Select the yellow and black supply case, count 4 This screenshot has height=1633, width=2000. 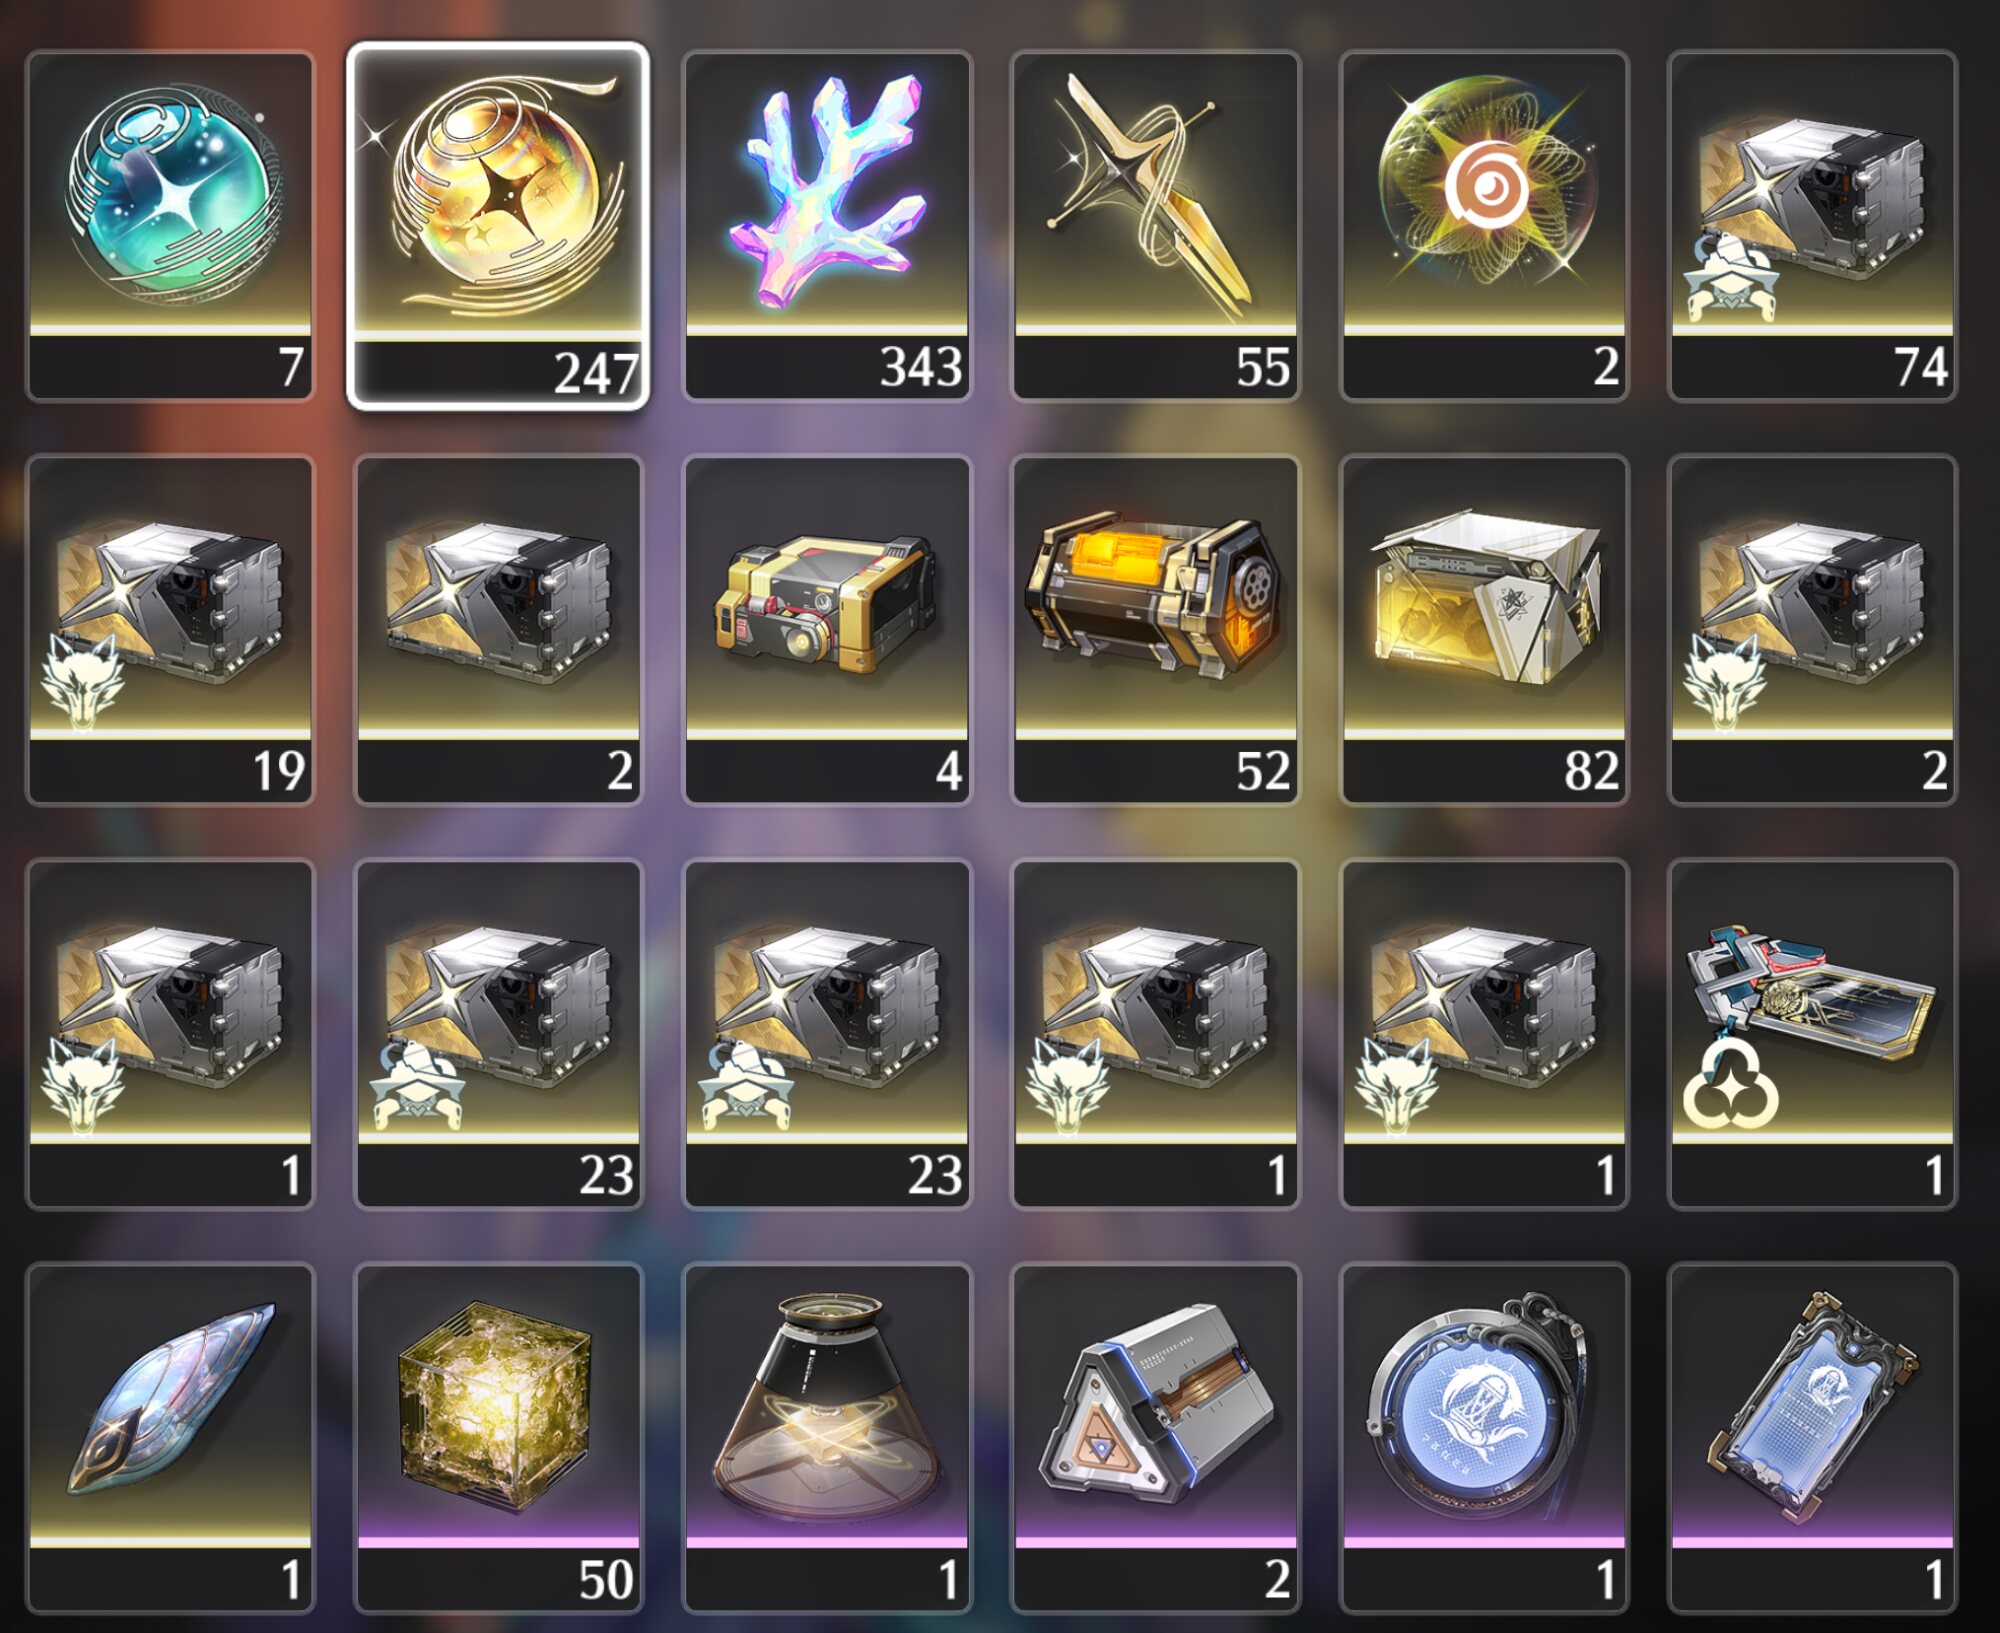pos(827,630)
